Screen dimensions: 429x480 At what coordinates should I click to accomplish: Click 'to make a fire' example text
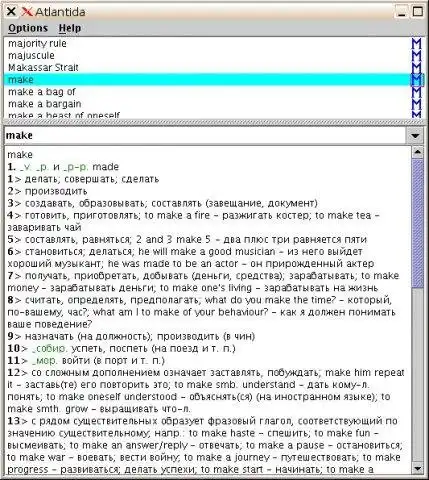tap(177, 215)
